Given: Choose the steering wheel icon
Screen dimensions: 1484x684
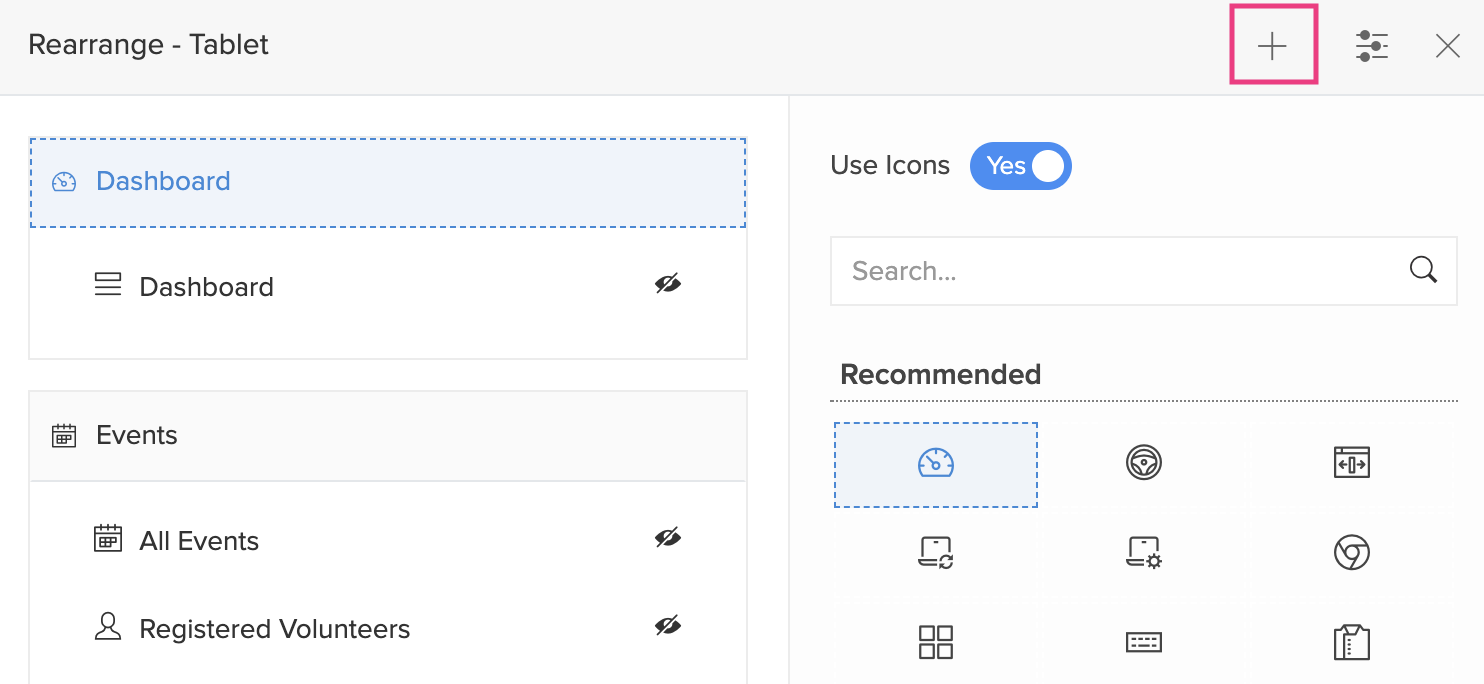Looking at the screenshot, I should tap(1143, 463).
